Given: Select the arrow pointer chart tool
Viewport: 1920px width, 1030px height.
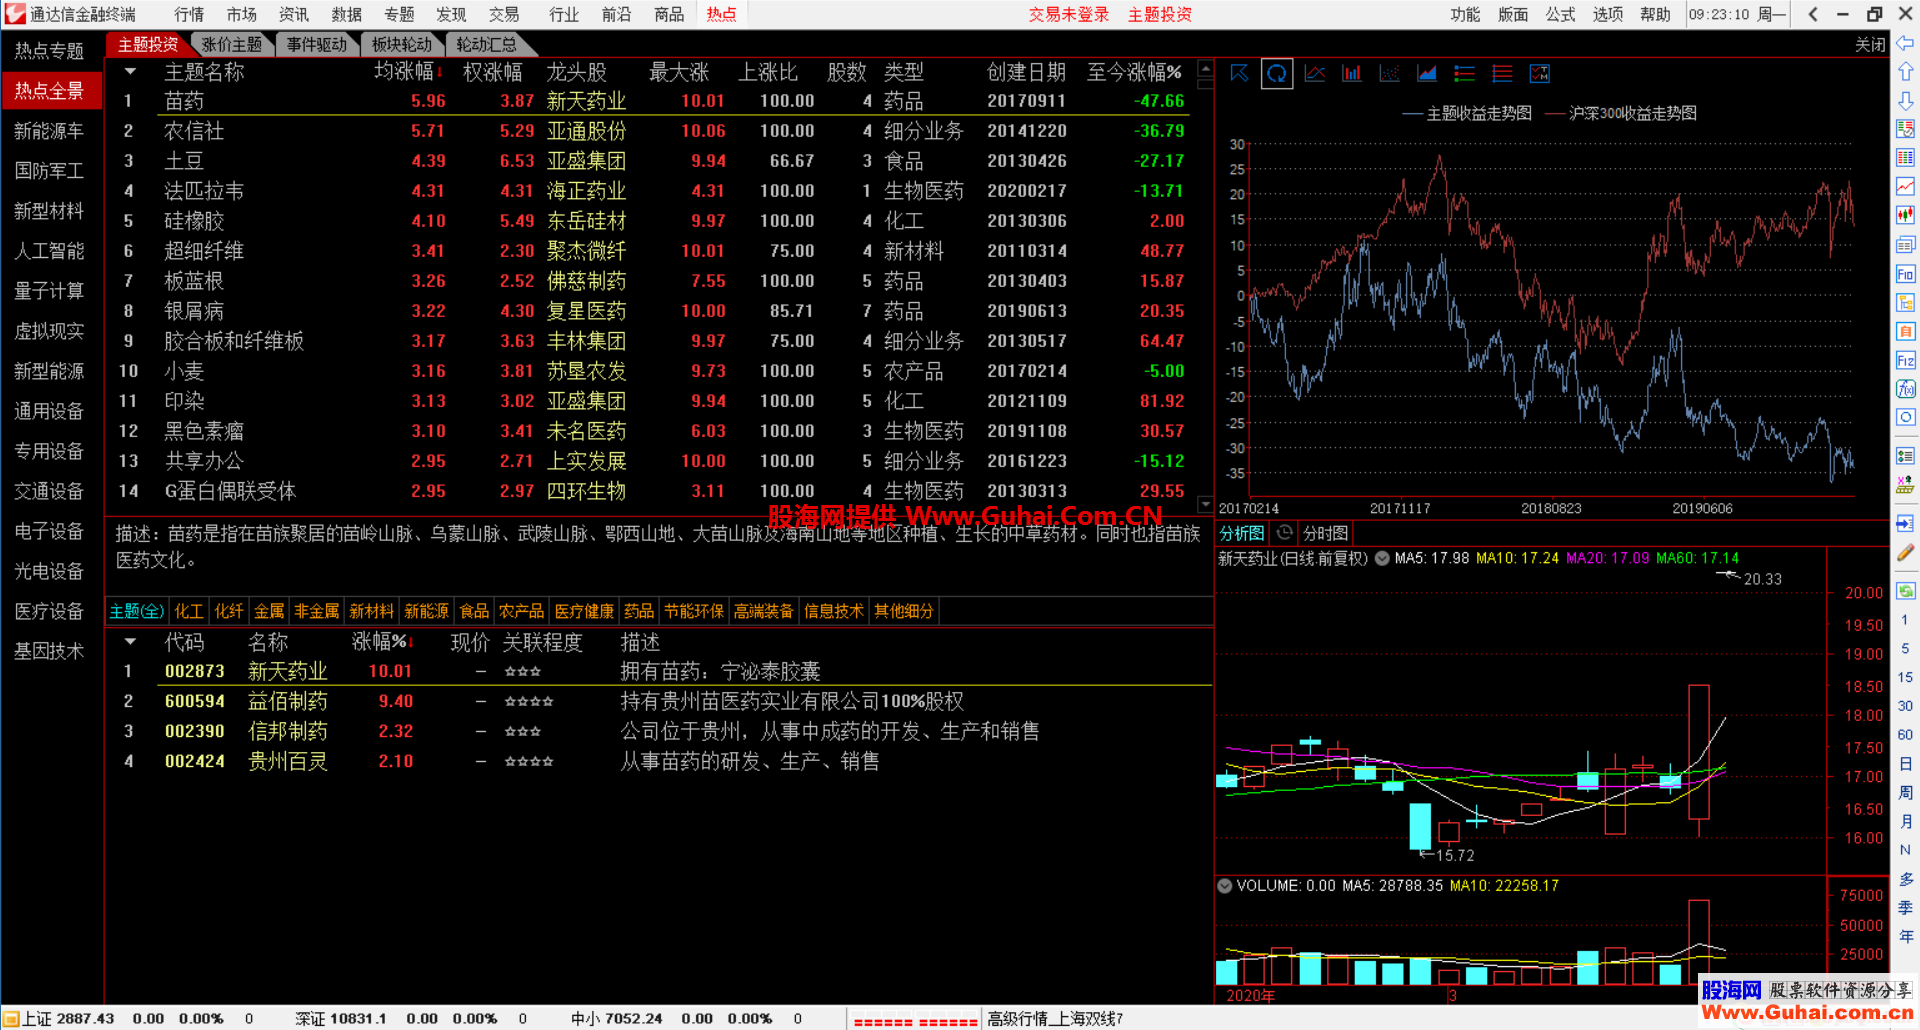Looking at the screenshot, I should coord(1239,73).
